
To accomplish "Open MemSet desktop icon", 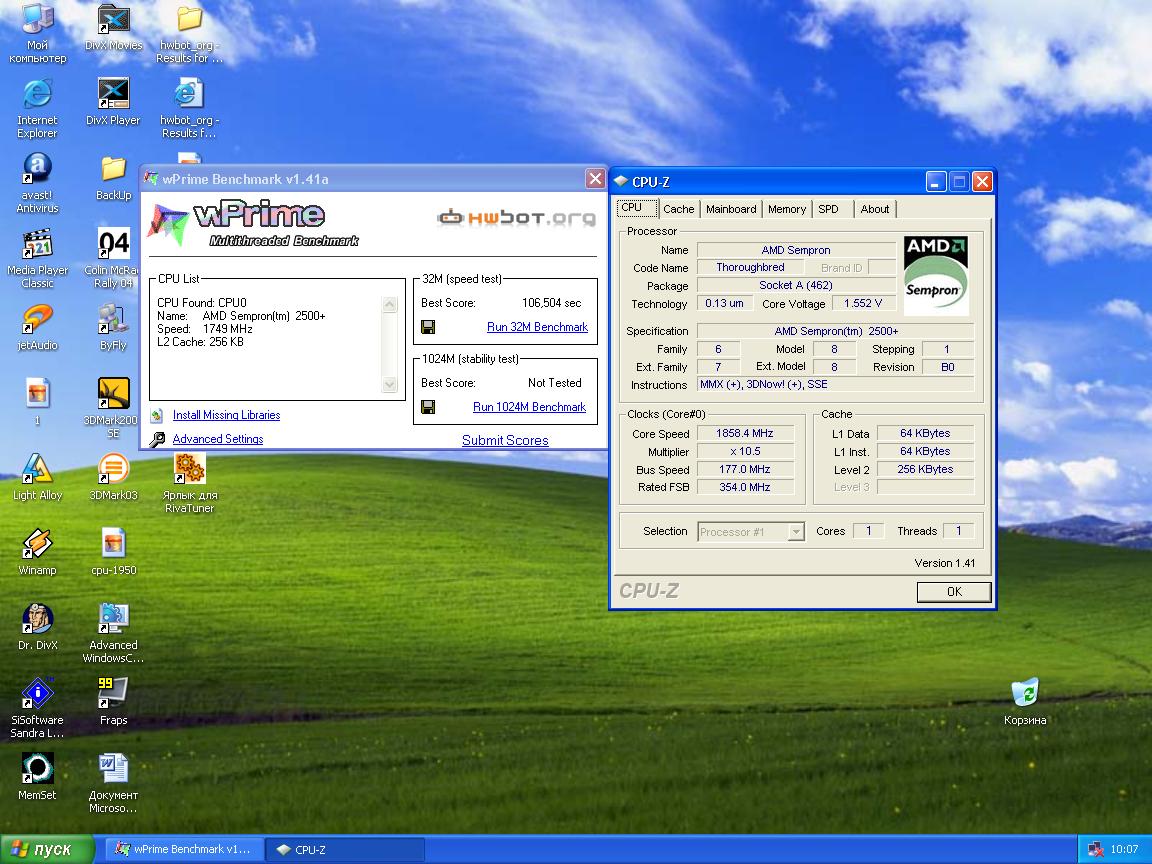I will point(37,777).
